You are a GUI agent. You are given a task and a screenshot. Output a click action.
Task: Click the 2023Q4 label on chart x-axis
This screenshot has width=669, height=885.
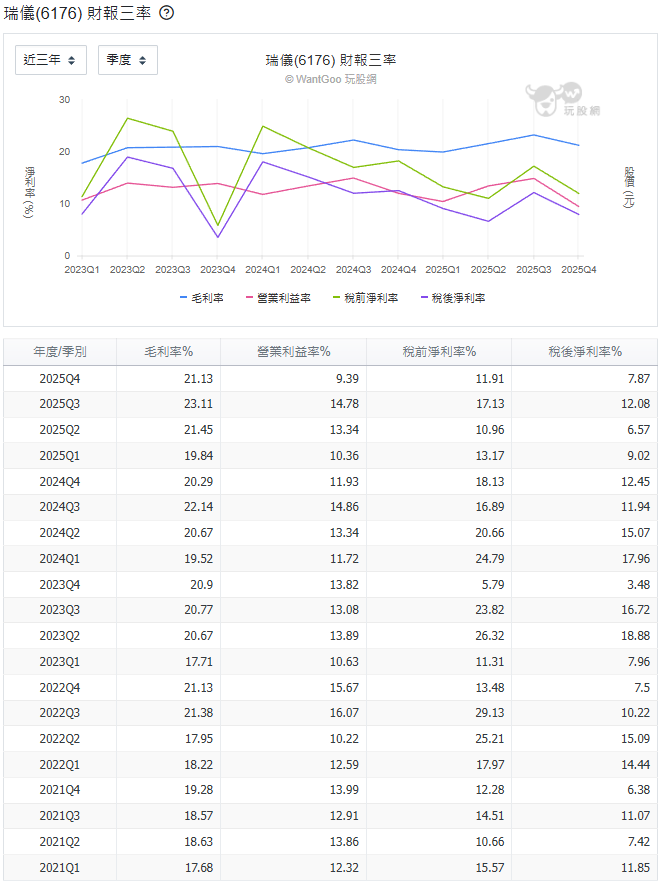tap(217, 270)
